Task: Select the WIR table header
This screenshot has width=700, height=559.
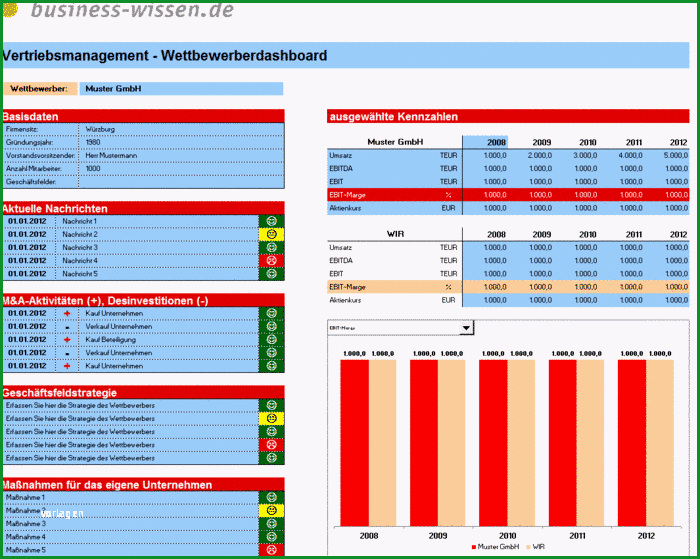Action: pyautogui.click(x=396, y=234)
